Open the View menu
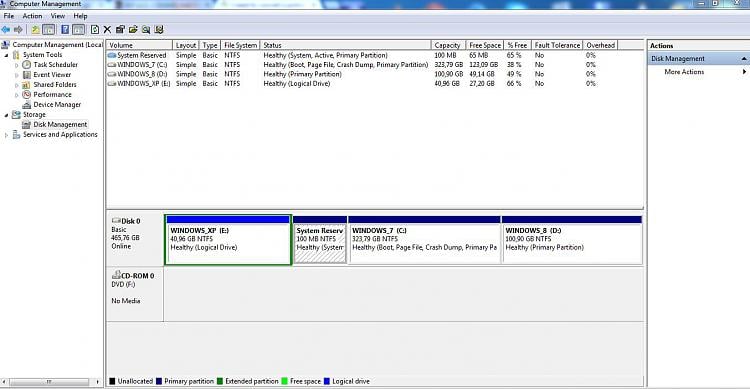 click(57, 16)
